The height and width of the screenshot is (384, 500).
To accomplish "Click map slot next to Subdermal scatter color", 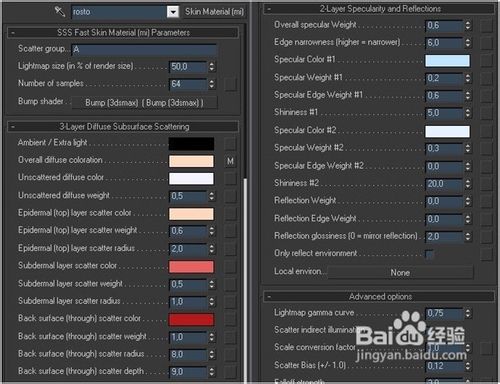I will pyautogui.click(x=230, y=267).
